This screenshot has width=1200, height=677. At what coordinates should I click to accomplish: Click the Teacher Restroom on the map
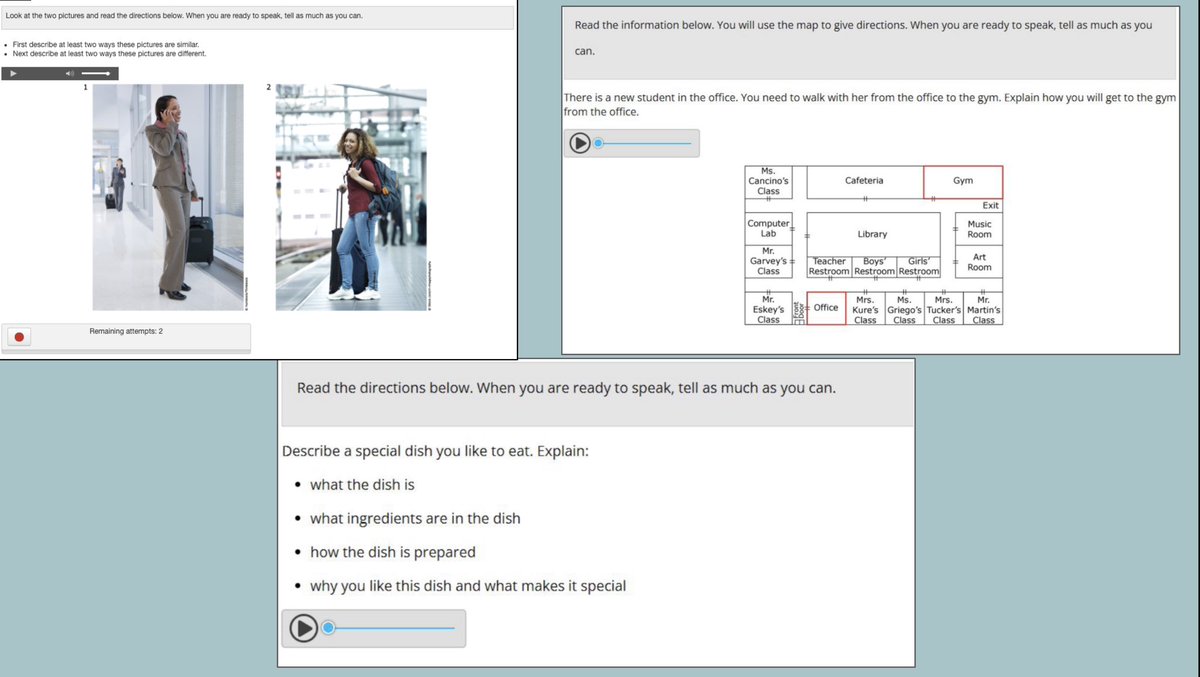click(x=829, y=266)
